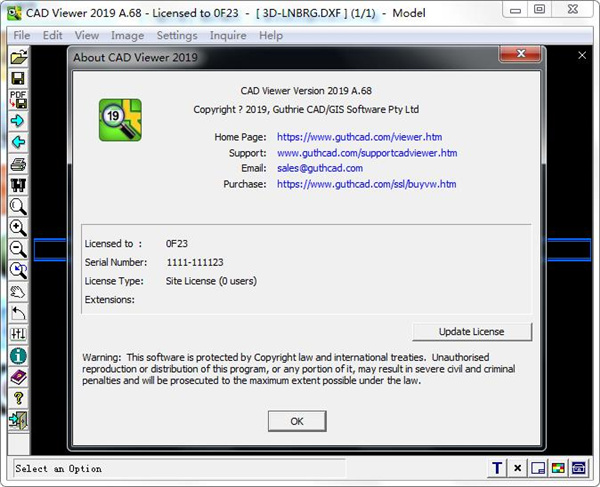600x487 pixels.
Task: Click the multicolor palette icon in status bar
Action: point(558,468)
